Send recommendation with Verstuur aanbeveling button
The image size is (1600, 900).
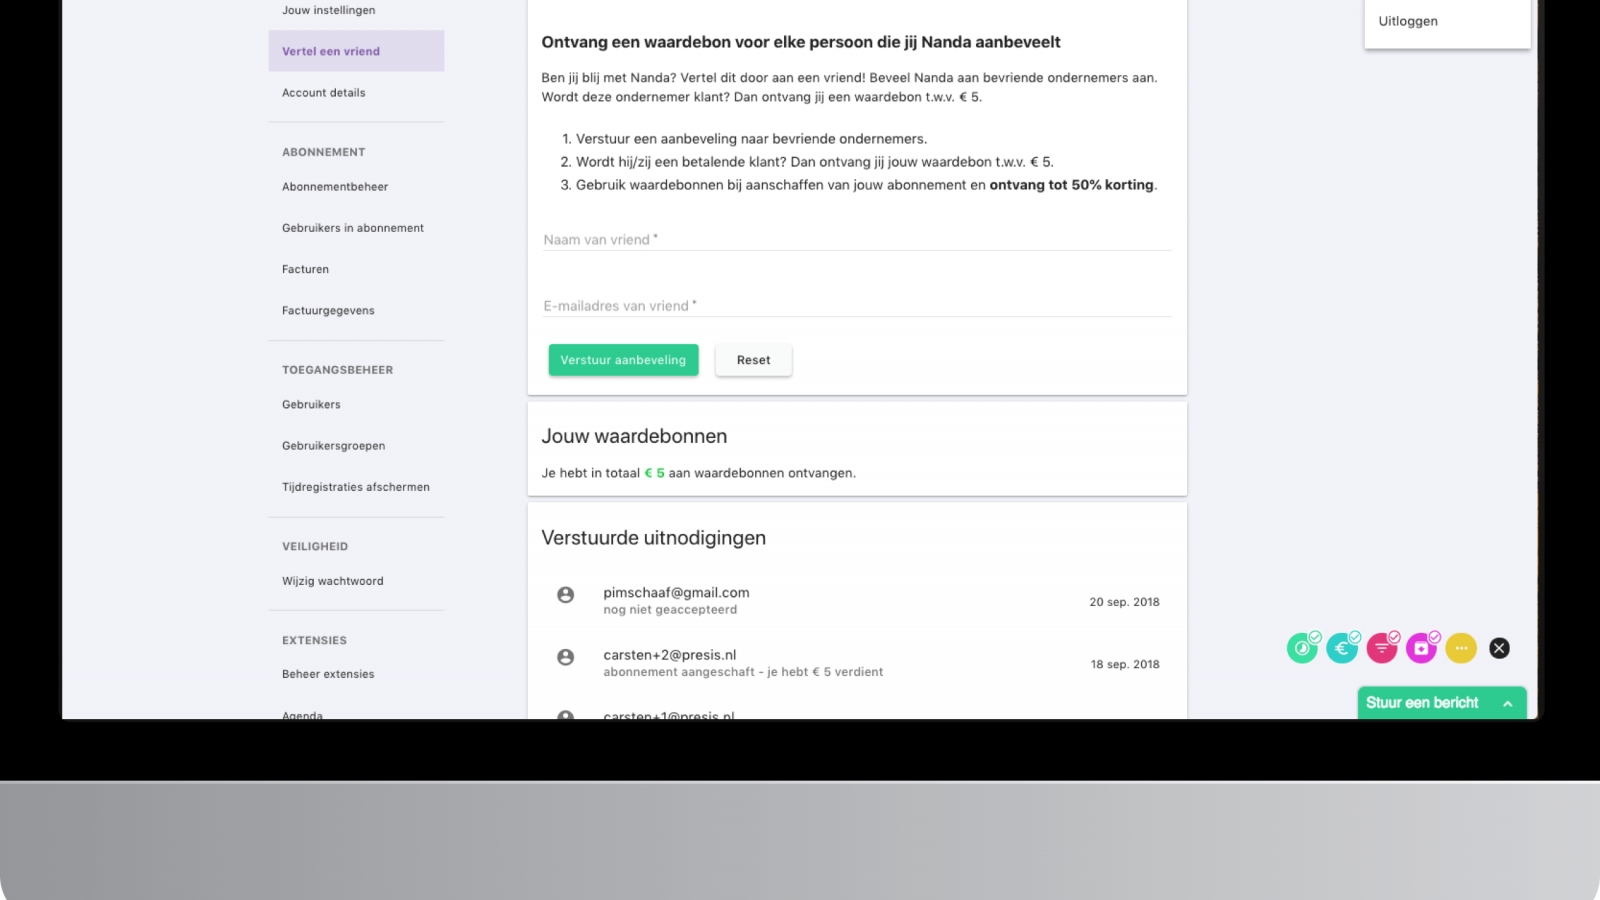point(623,360)
